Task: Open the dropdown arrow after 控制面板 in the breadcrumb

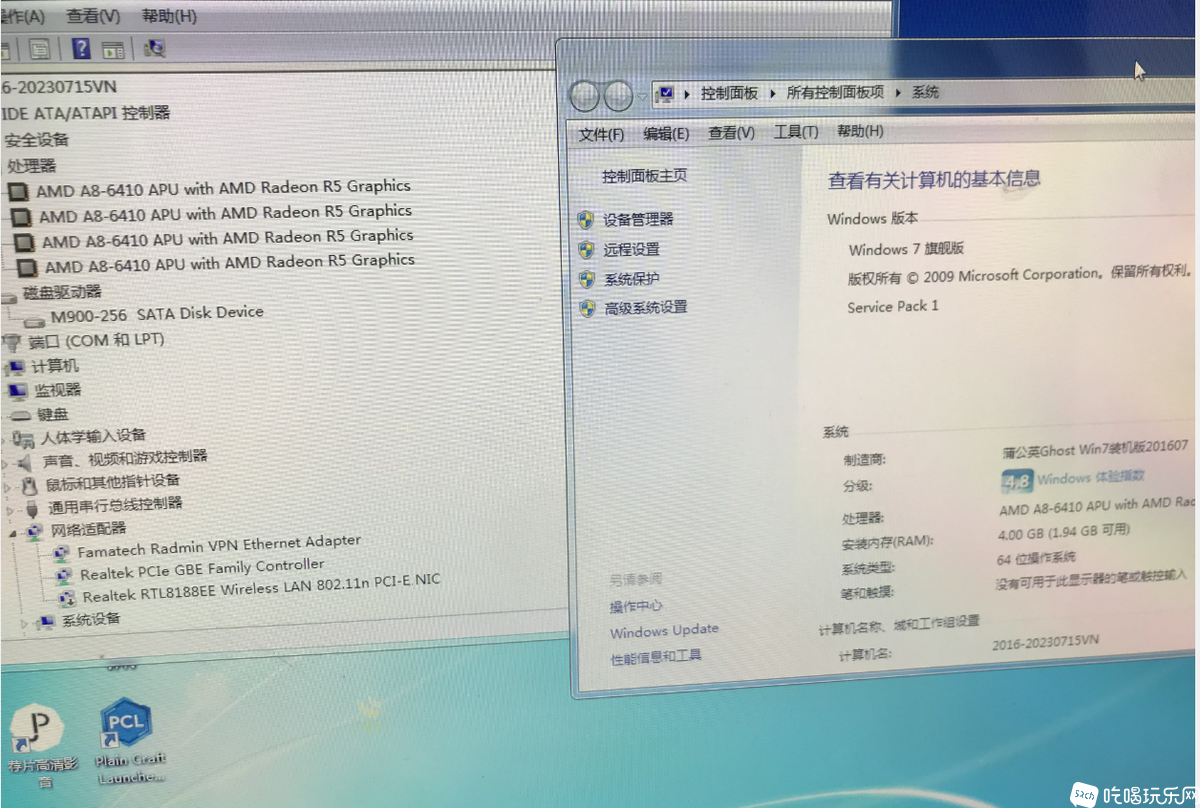Action: point(772,93)
